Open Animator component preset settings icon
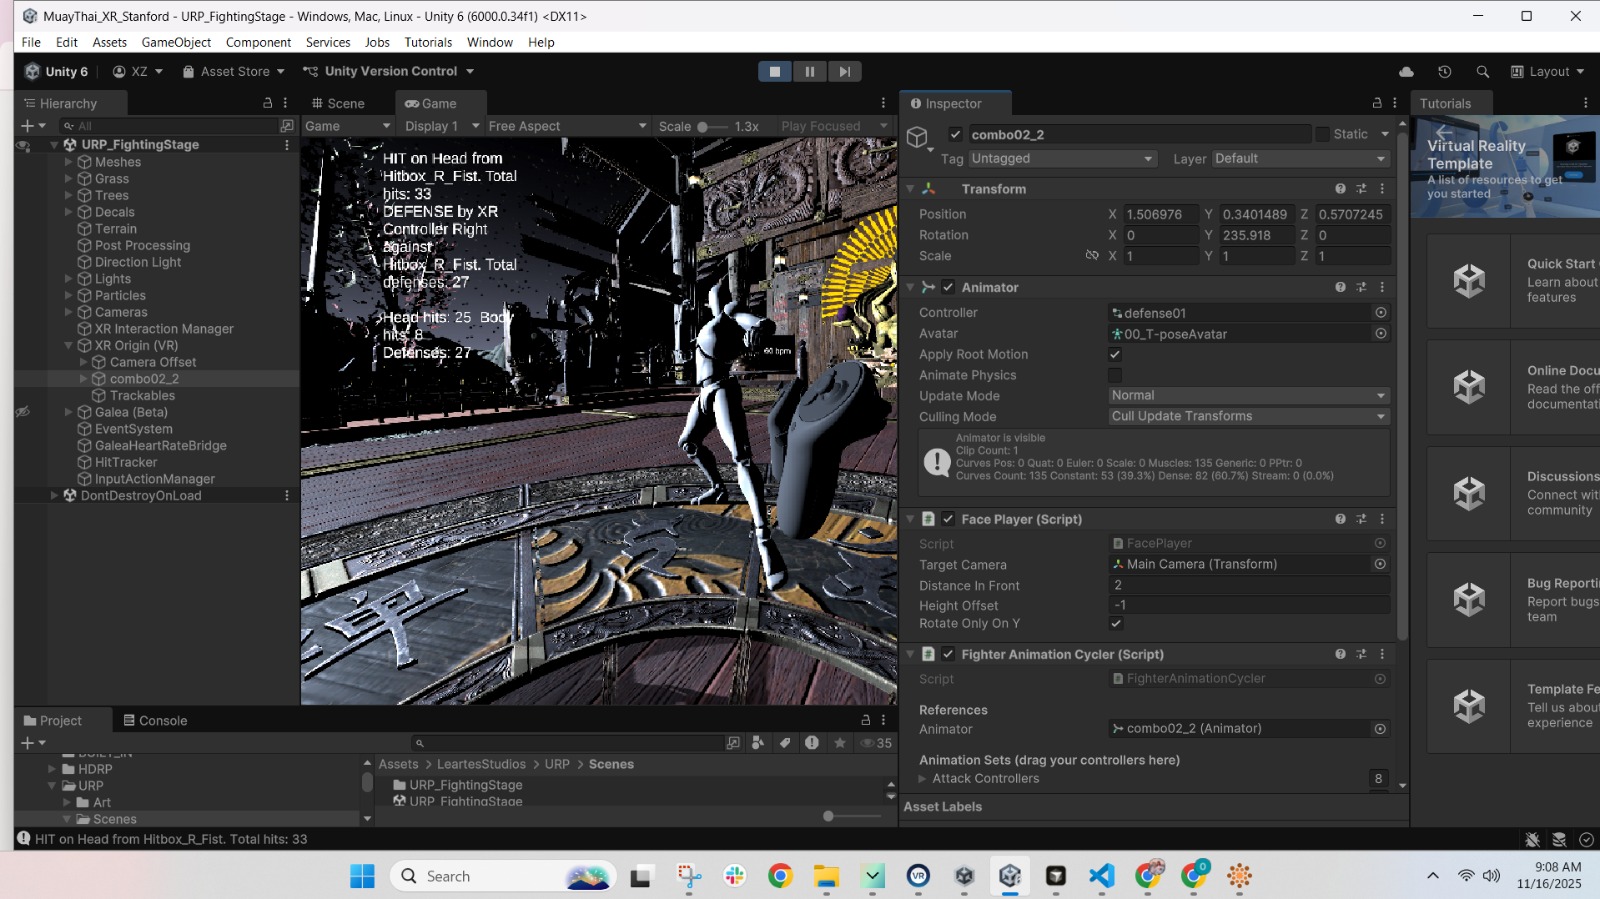 [x=1361, y=287]
